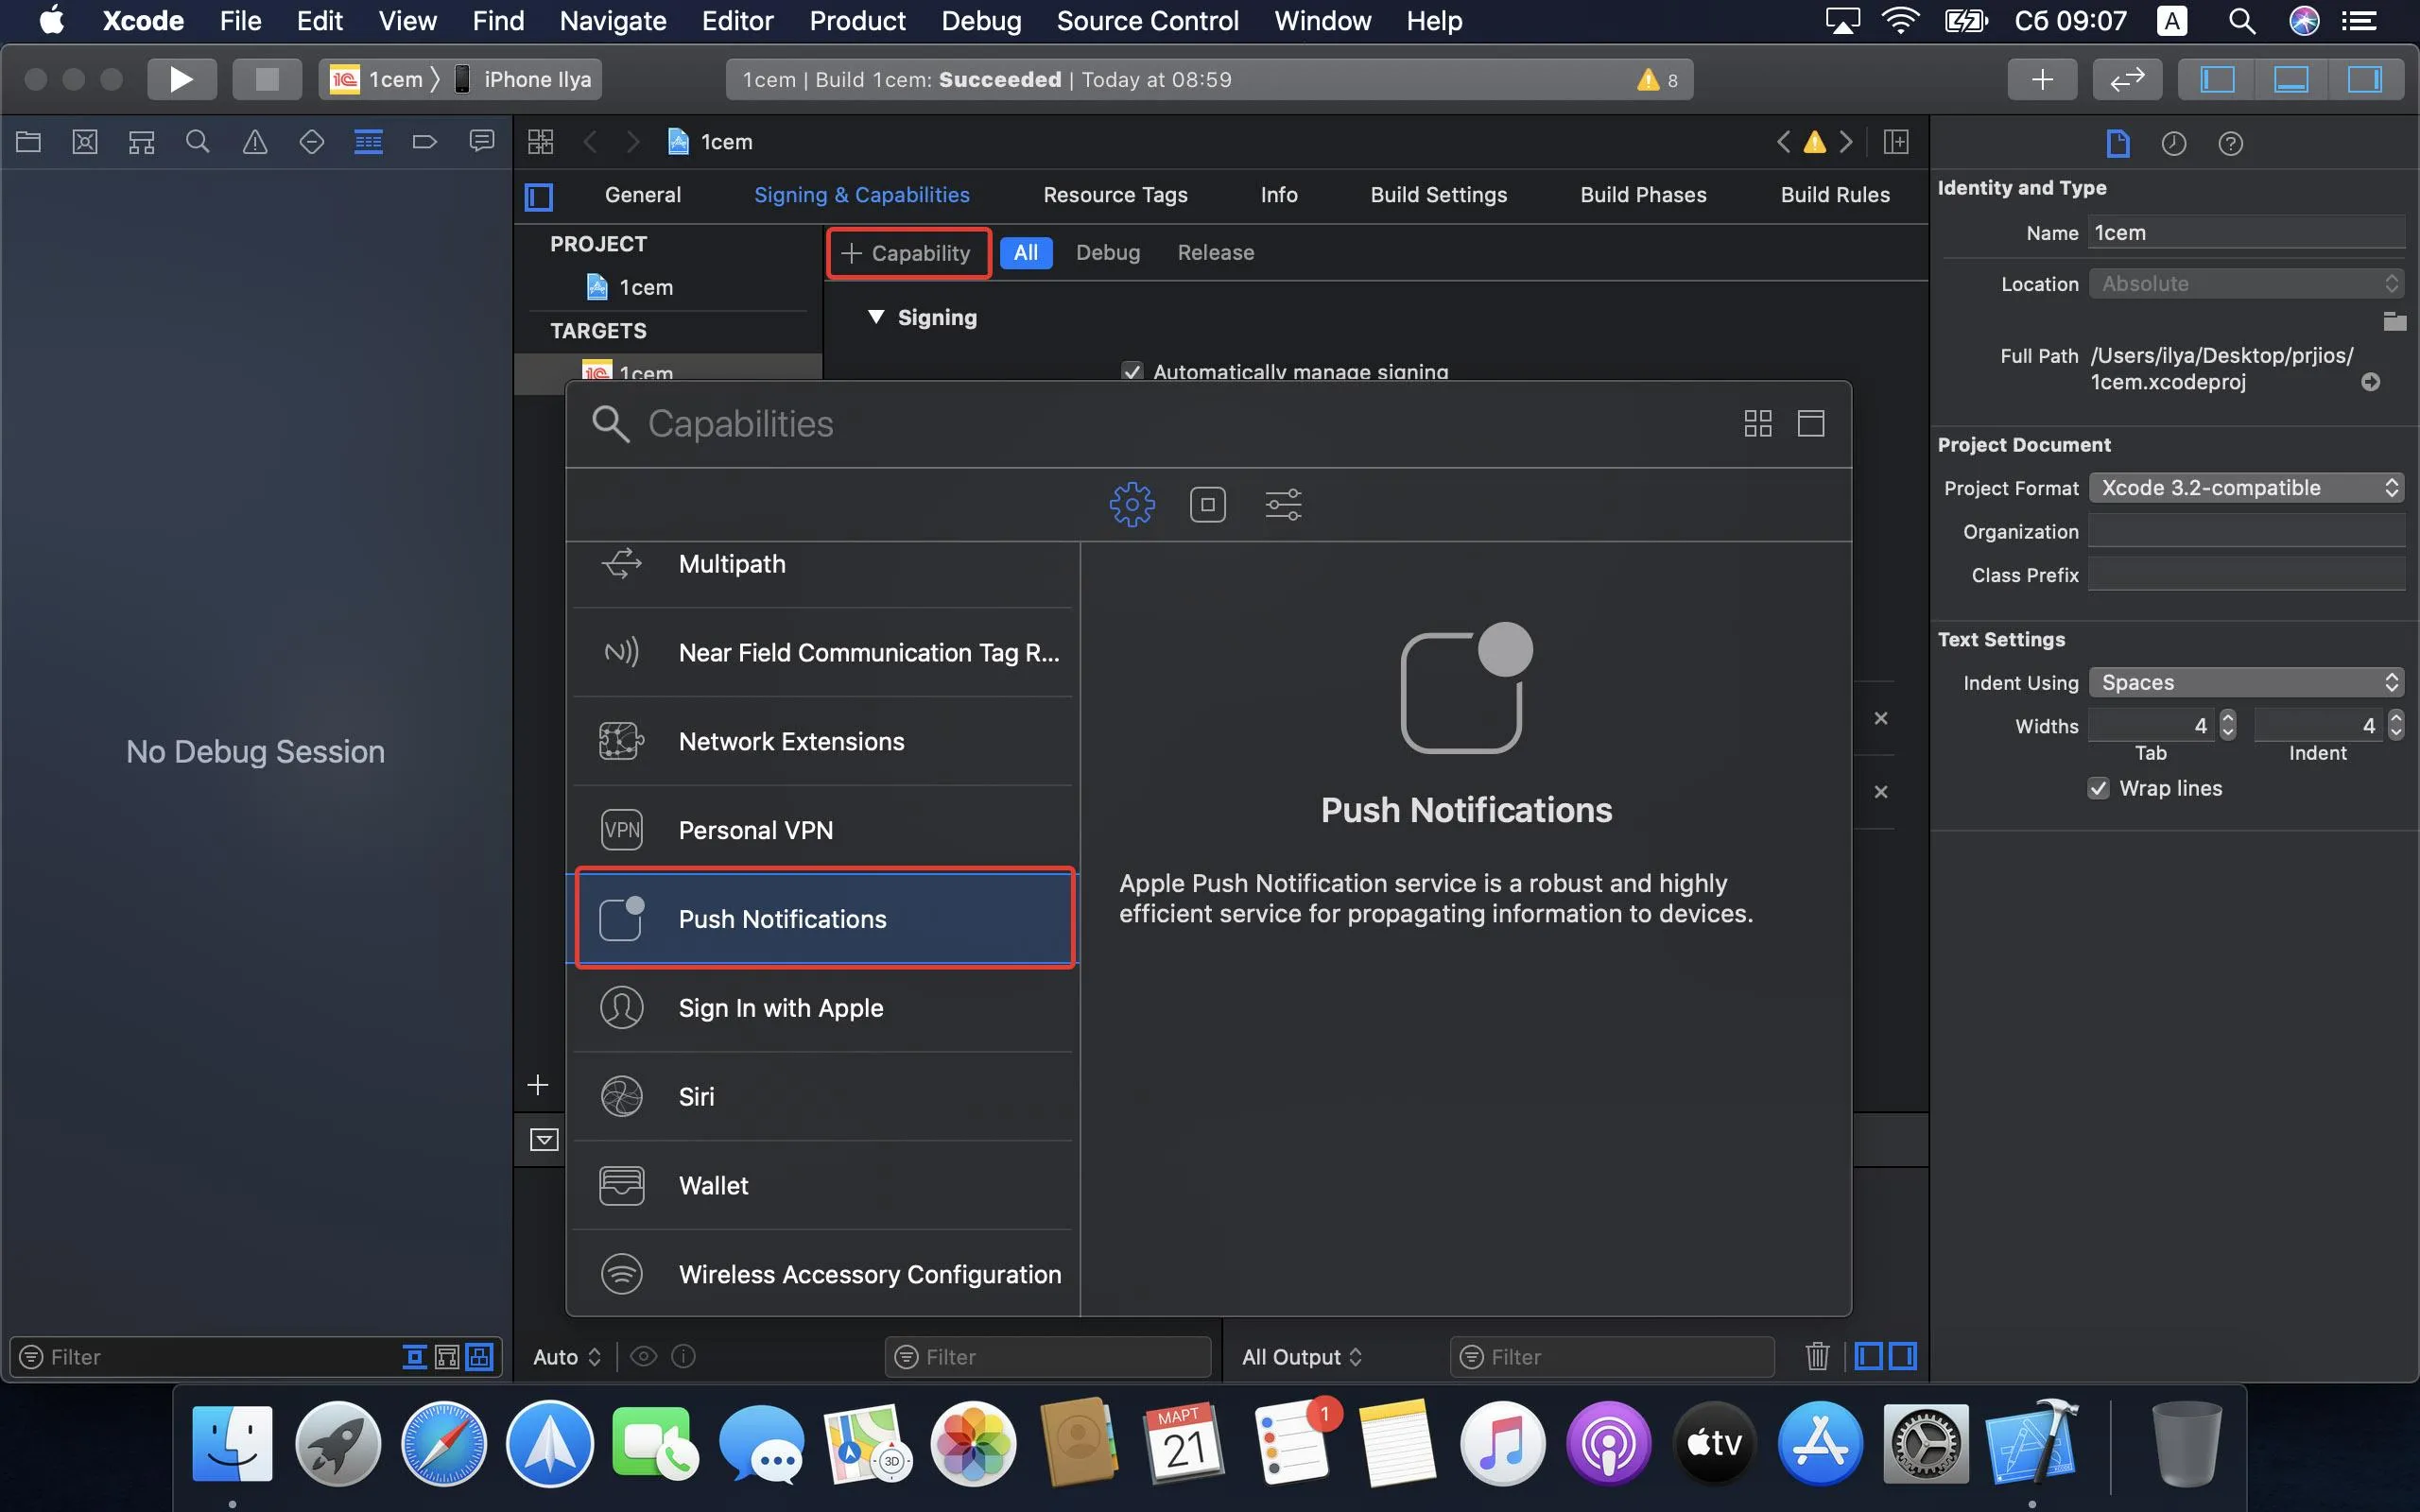Select Sign In with Apple capability
2420x1512 pixels.
click(825, 1007)
